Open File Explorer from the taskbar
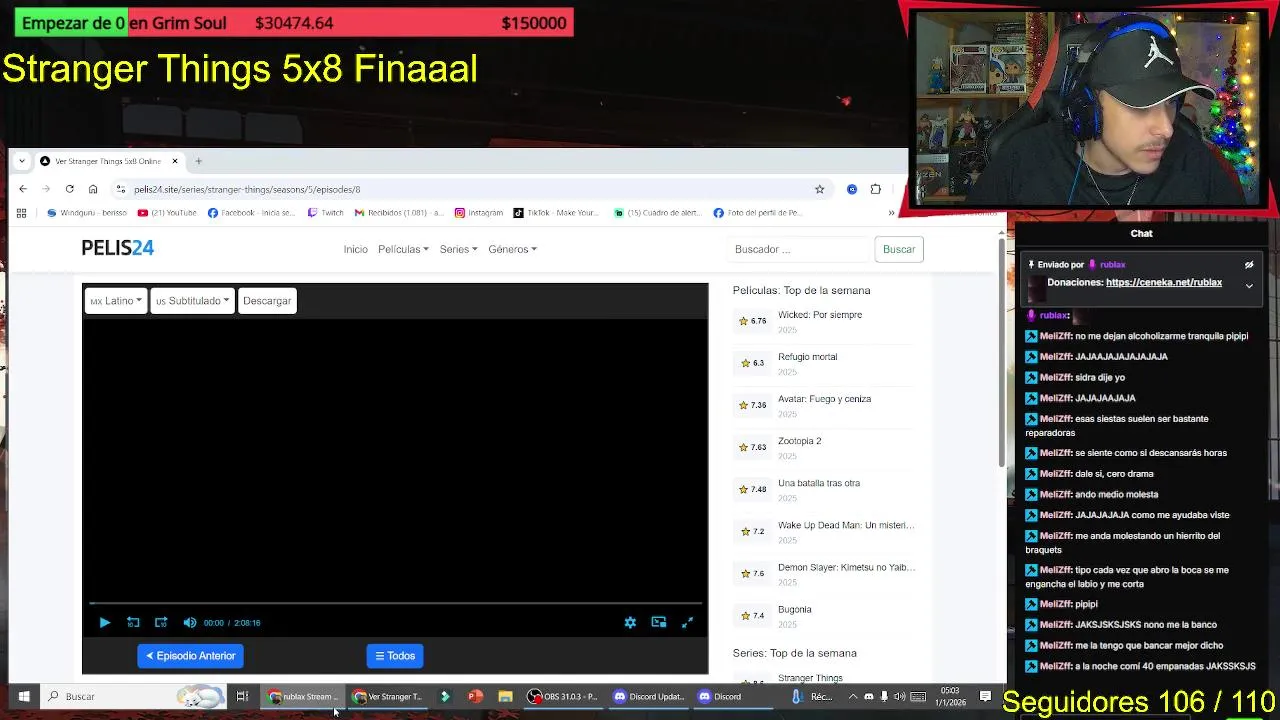The image size is (1280, 720). [x=505, y=697]
